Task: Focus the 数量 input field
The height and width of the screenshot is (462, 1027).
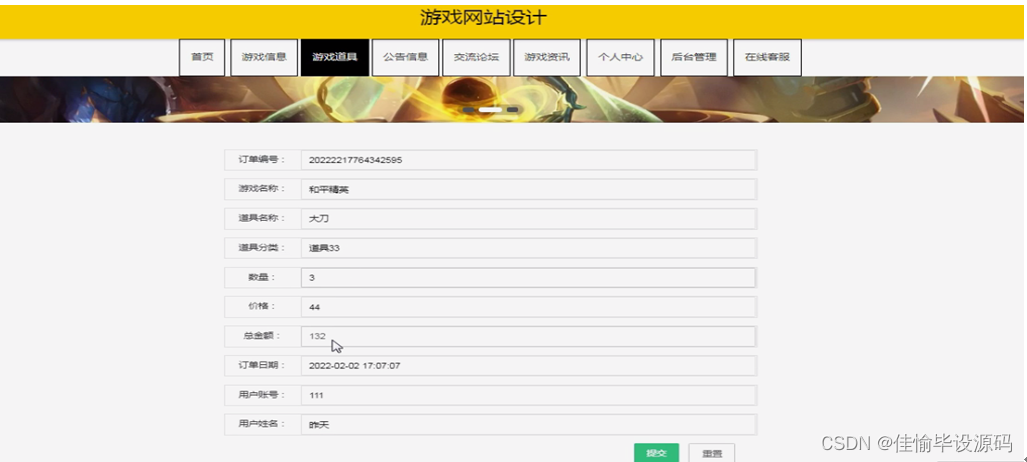Action: point(529,277)
